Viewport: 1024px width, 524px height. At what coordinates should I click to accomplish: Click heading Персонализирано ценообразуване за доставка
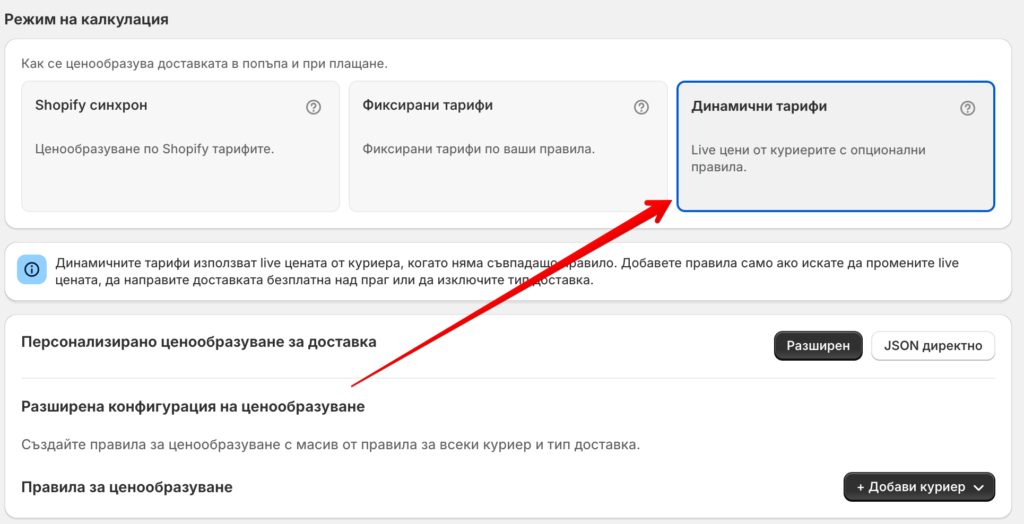[x=199, y=342]
